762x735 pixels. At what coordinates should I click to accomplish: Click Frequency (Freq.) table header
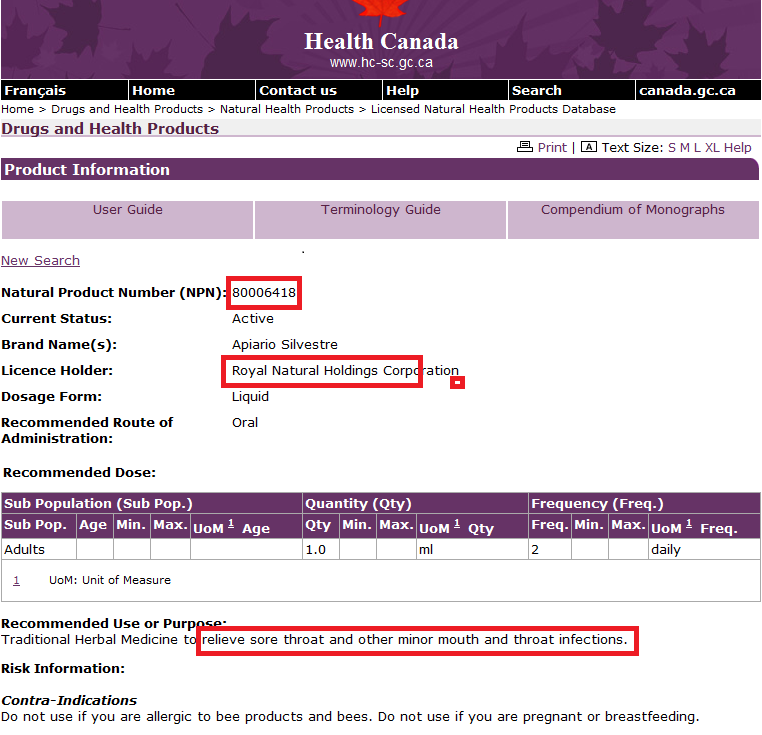point(644,503)
